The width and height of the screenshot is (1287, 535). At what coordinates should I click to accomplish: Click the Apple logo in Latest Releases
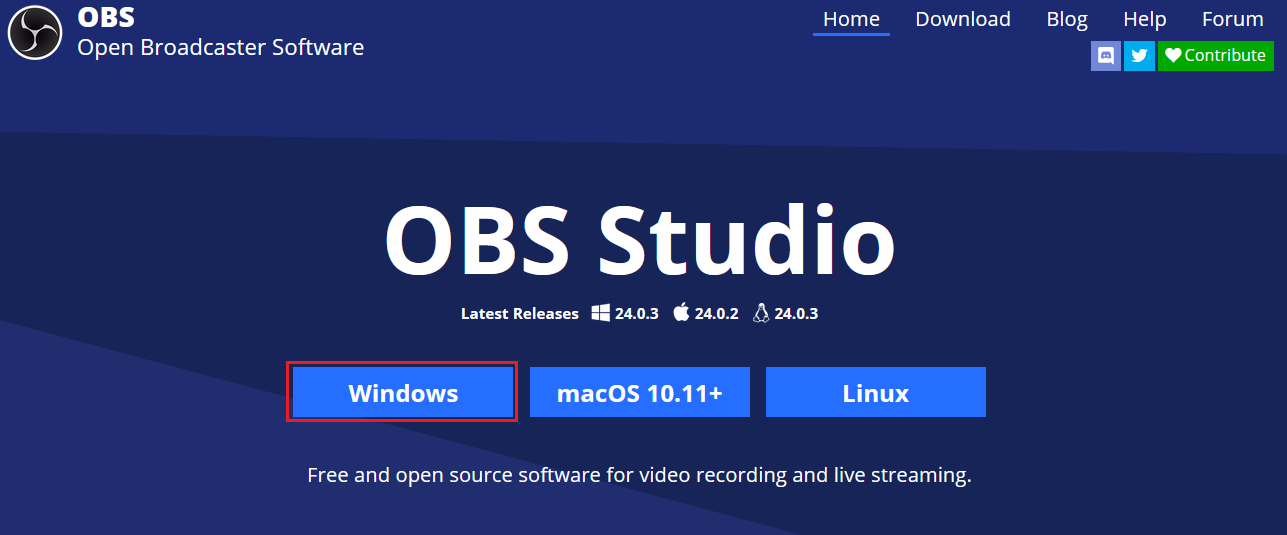(681, 313)
